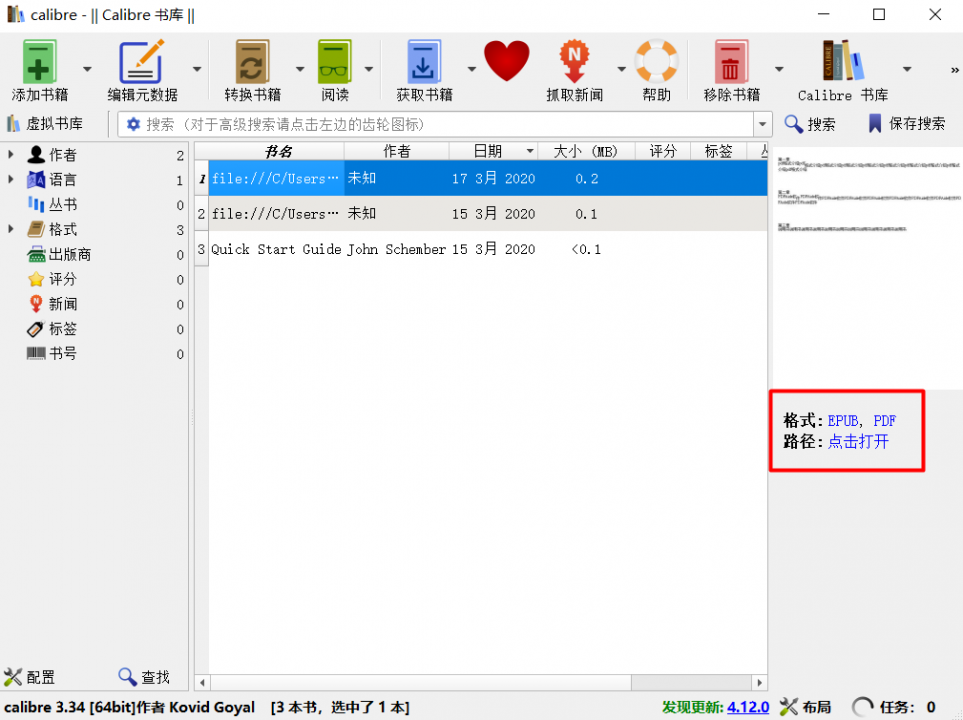
Task: Open Help (帮助) lifebuoy icon
Action: point(657,61)
